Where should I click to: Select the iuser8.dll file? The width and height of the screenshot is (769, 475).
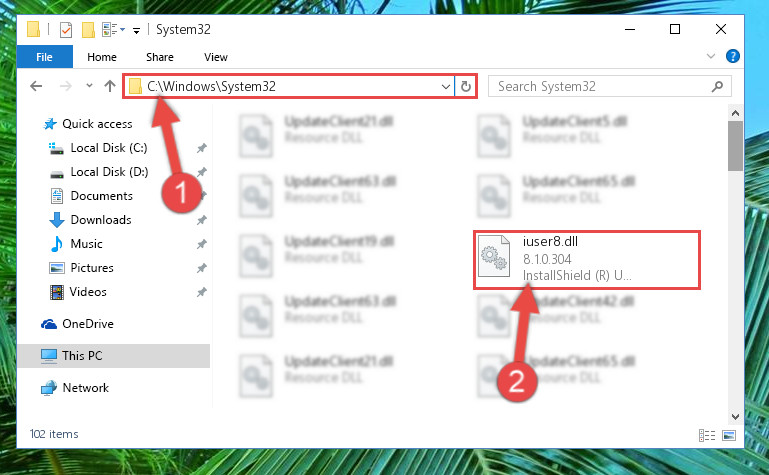tap(587, 259)
